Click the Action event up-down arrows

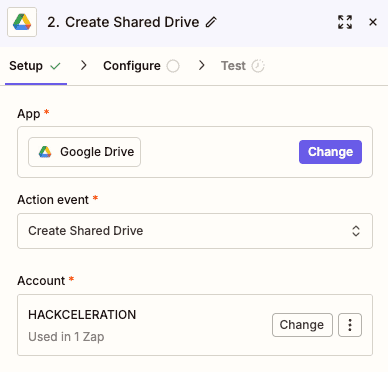click(x=356, y=231)
